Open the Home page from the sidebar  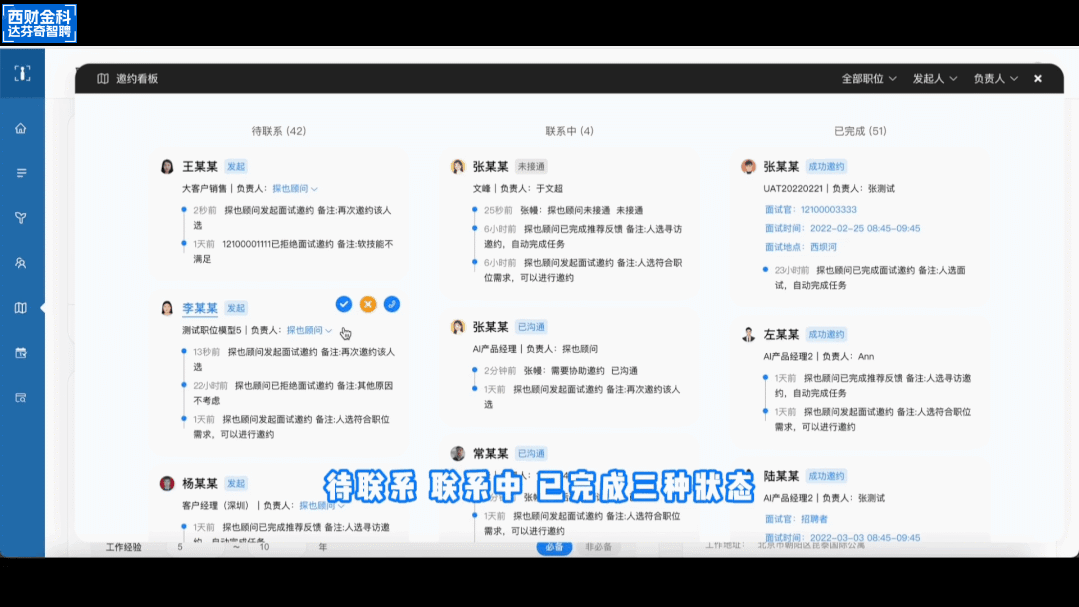pyautogui.click(x=21, y=128)
